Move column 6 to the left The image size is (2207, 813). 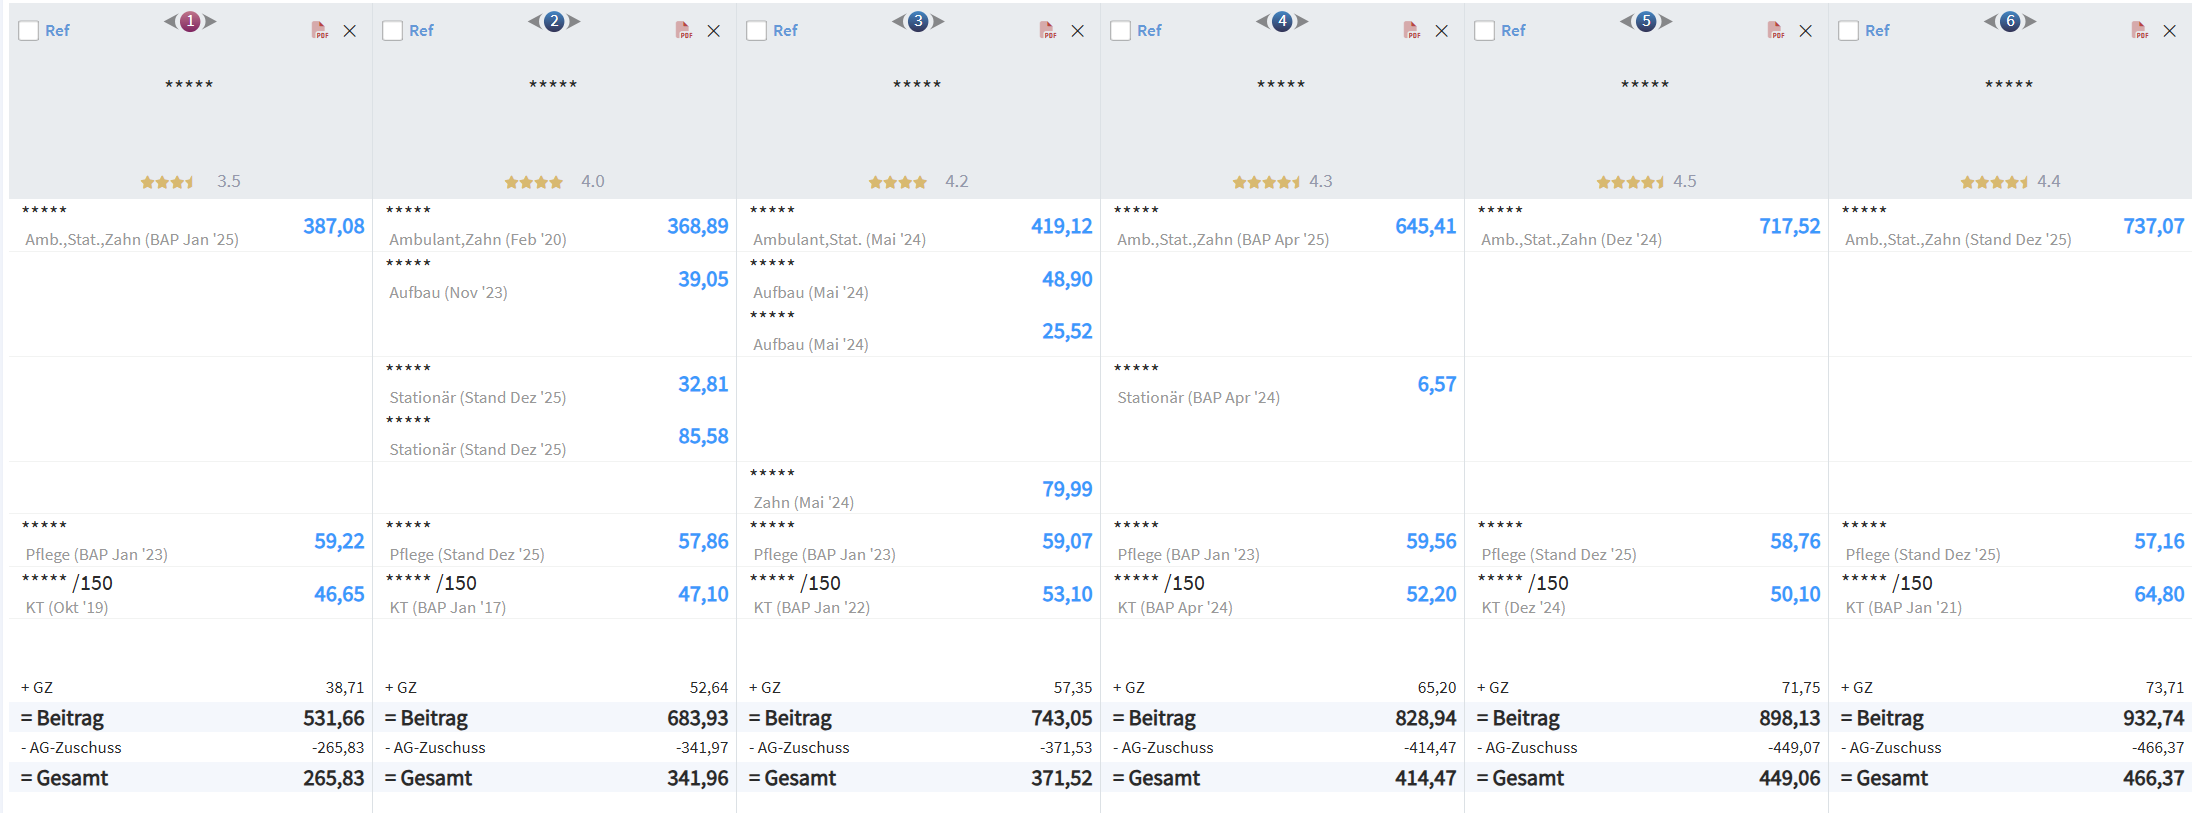point(1991,21)
